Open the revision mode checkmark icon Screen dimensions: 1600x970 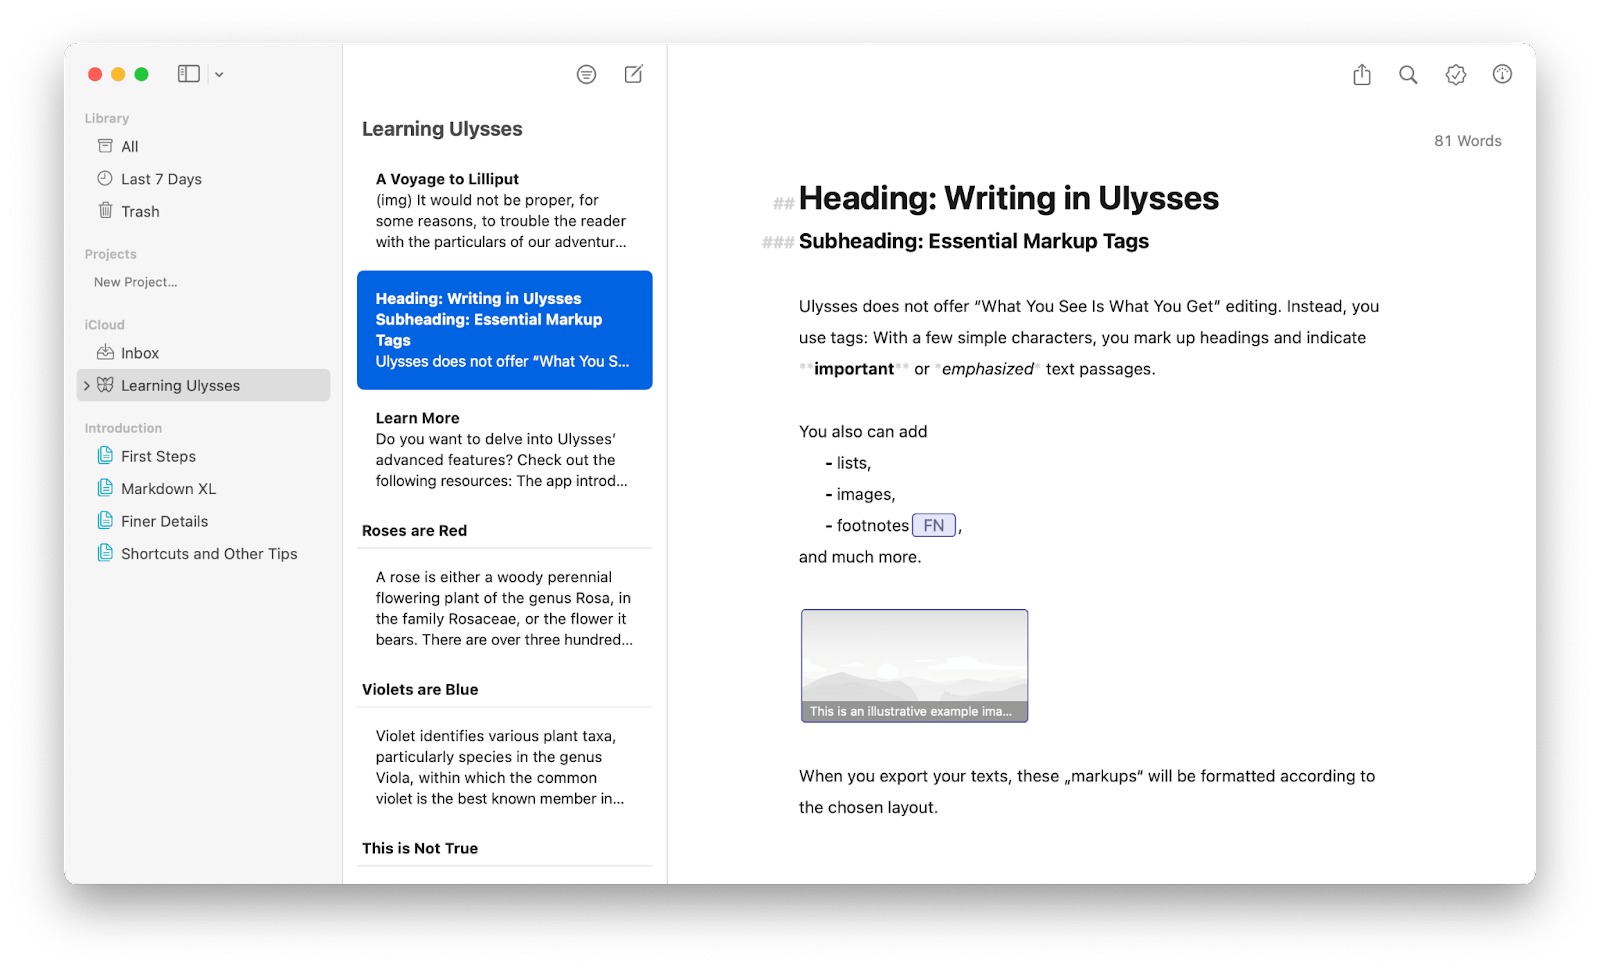pos(1455,74)
